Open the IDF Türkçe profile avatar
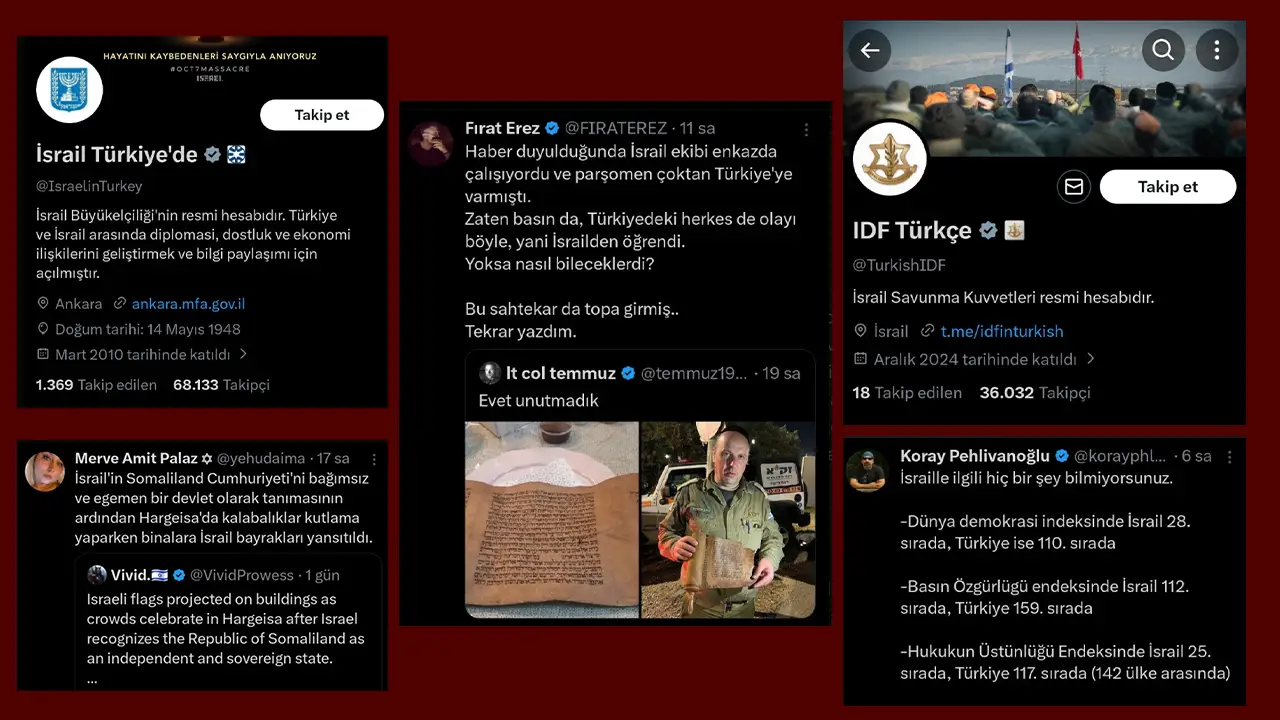 pos(889,158)
